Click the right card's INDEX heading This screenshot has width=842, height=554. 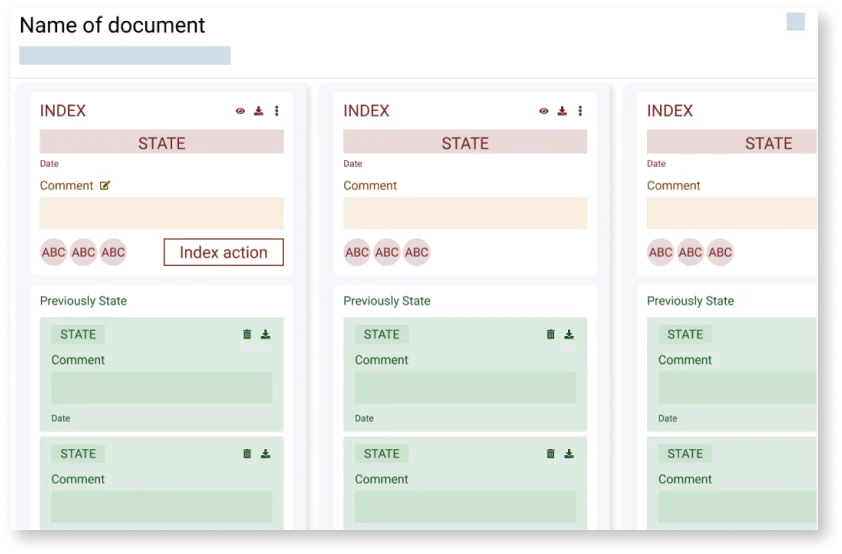(670, 111)
